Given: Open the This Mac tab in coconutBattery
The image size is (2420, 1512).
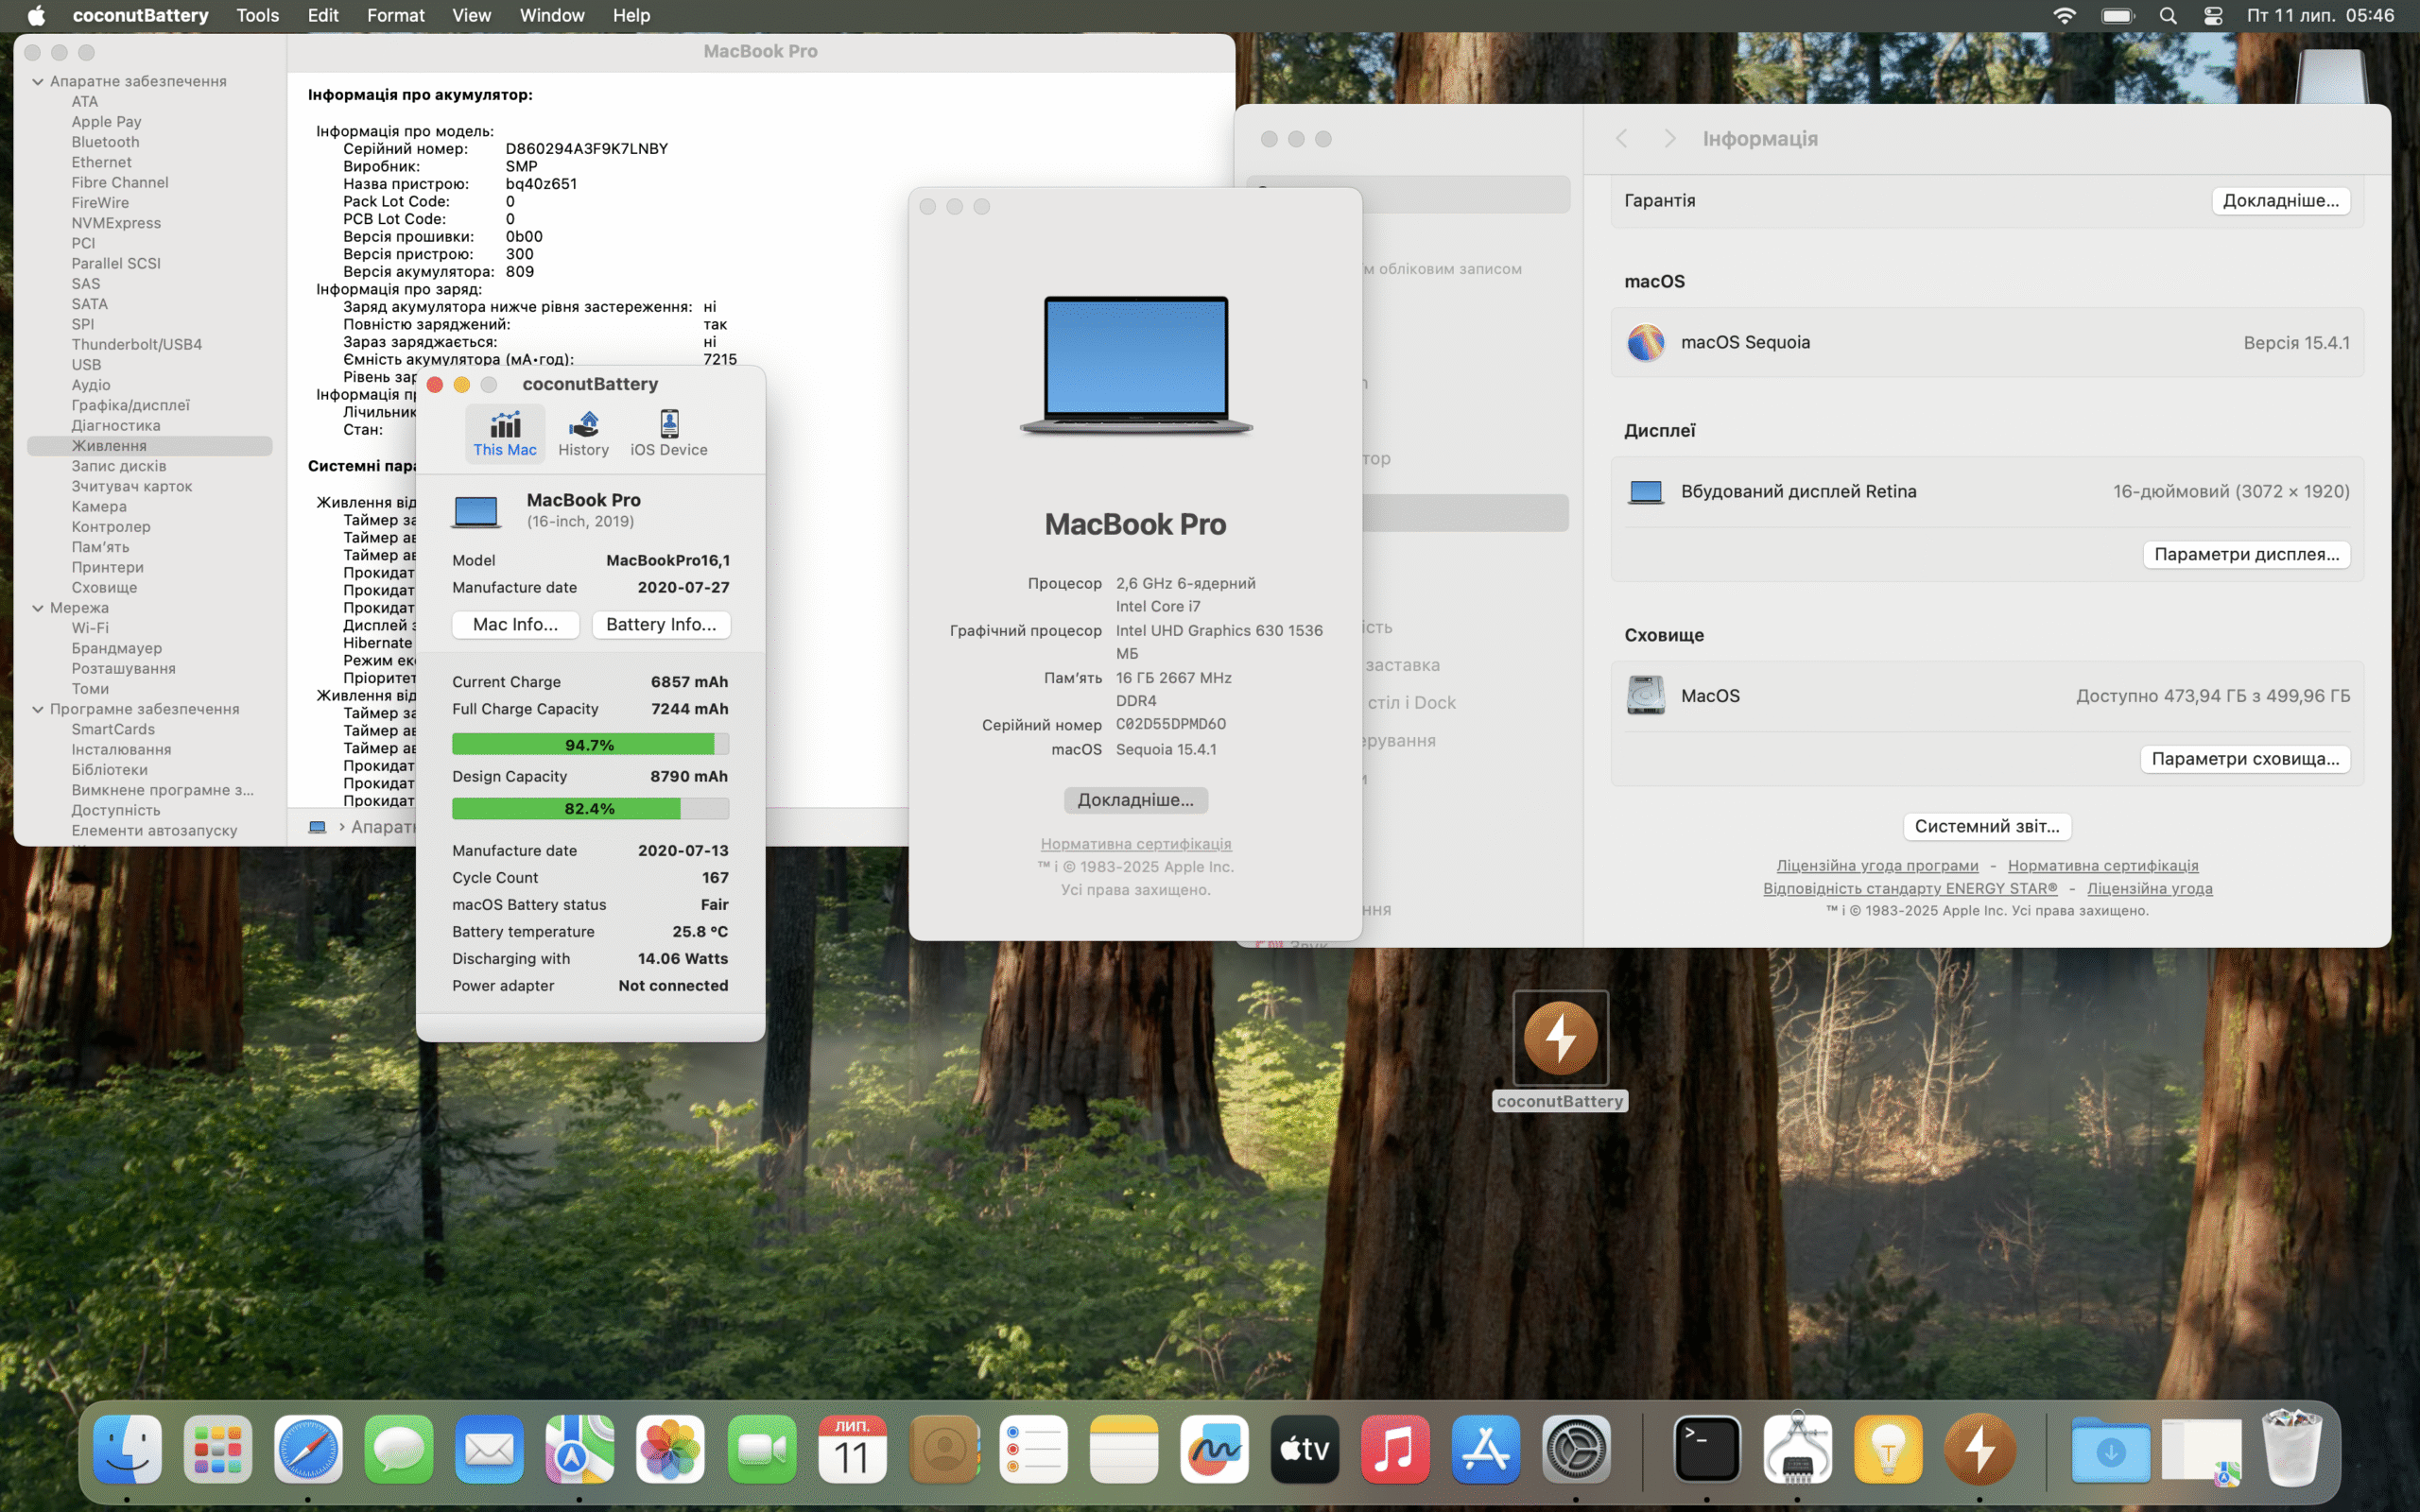Looking at the screenshot, I should tap(505, 433).
